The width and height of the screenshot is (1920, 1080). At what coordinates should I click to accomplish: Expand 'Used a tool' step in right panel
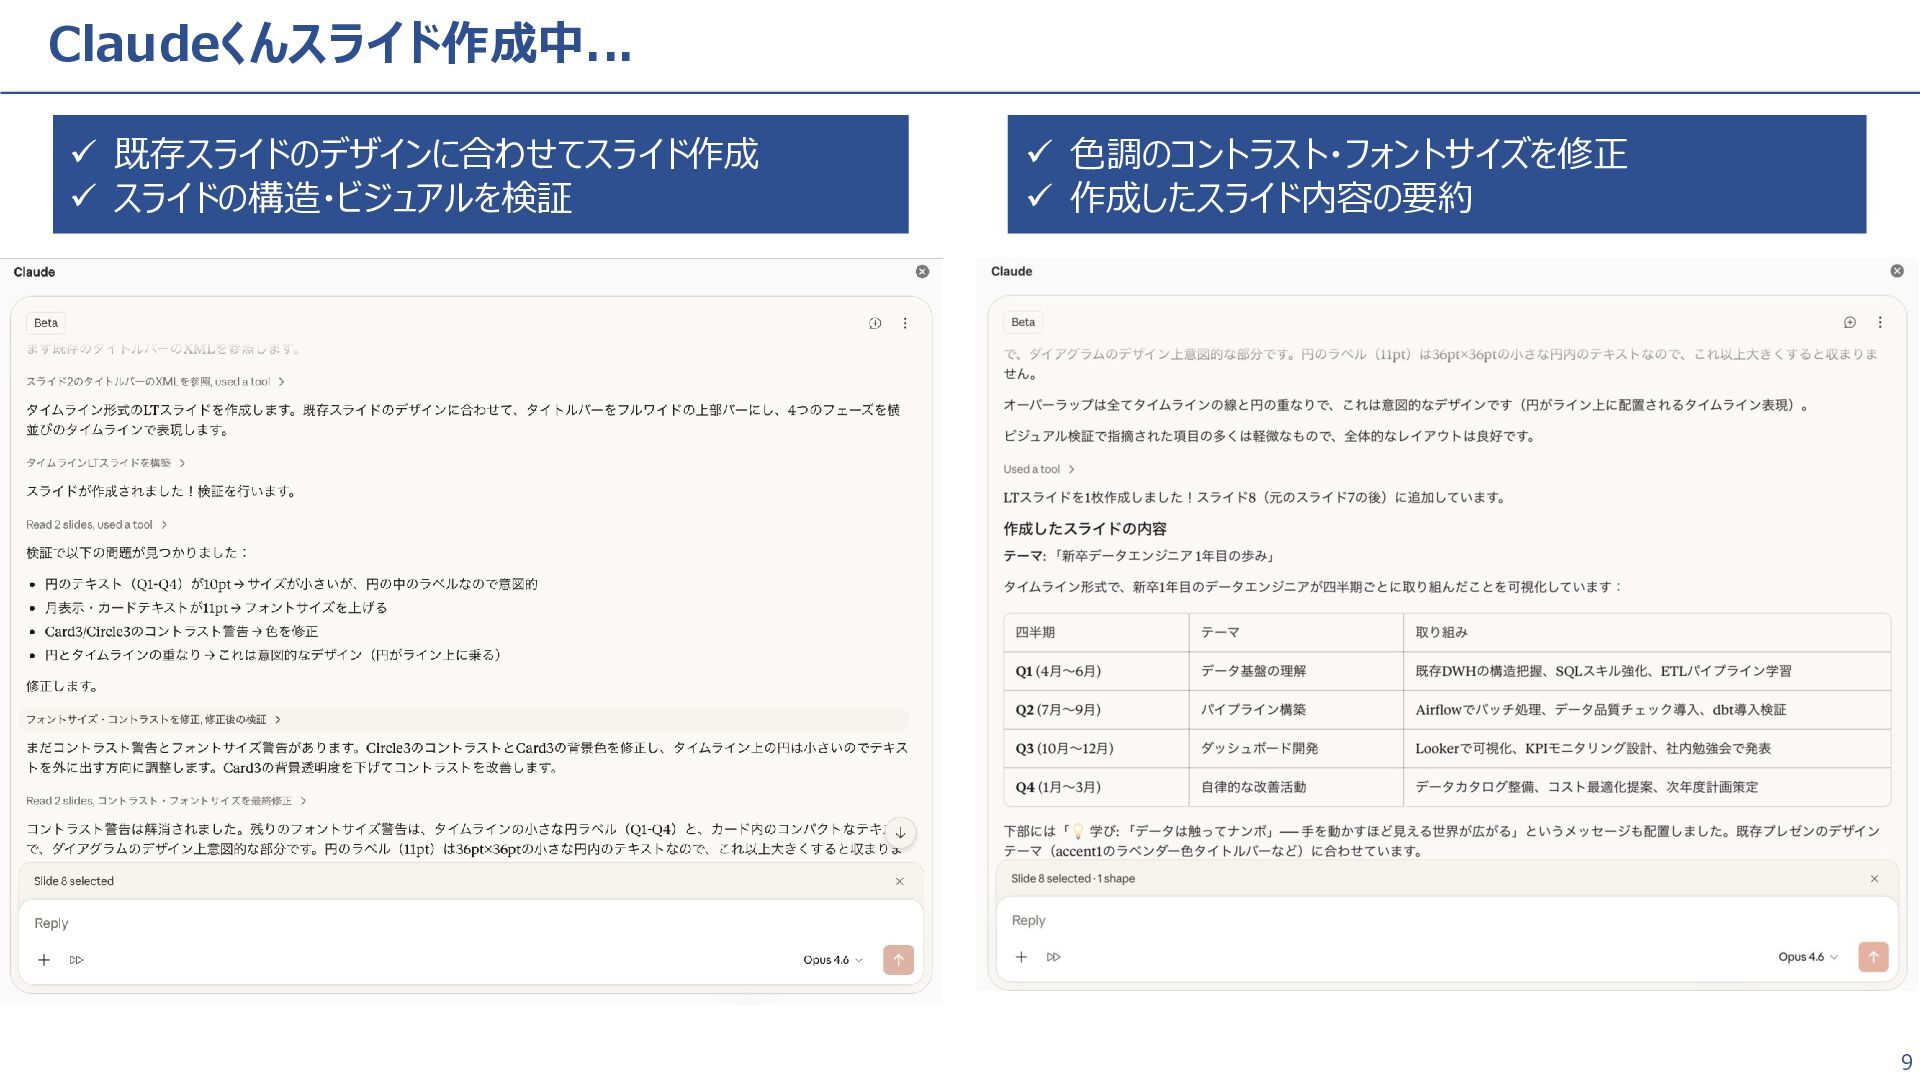[x=1038, y=469]
